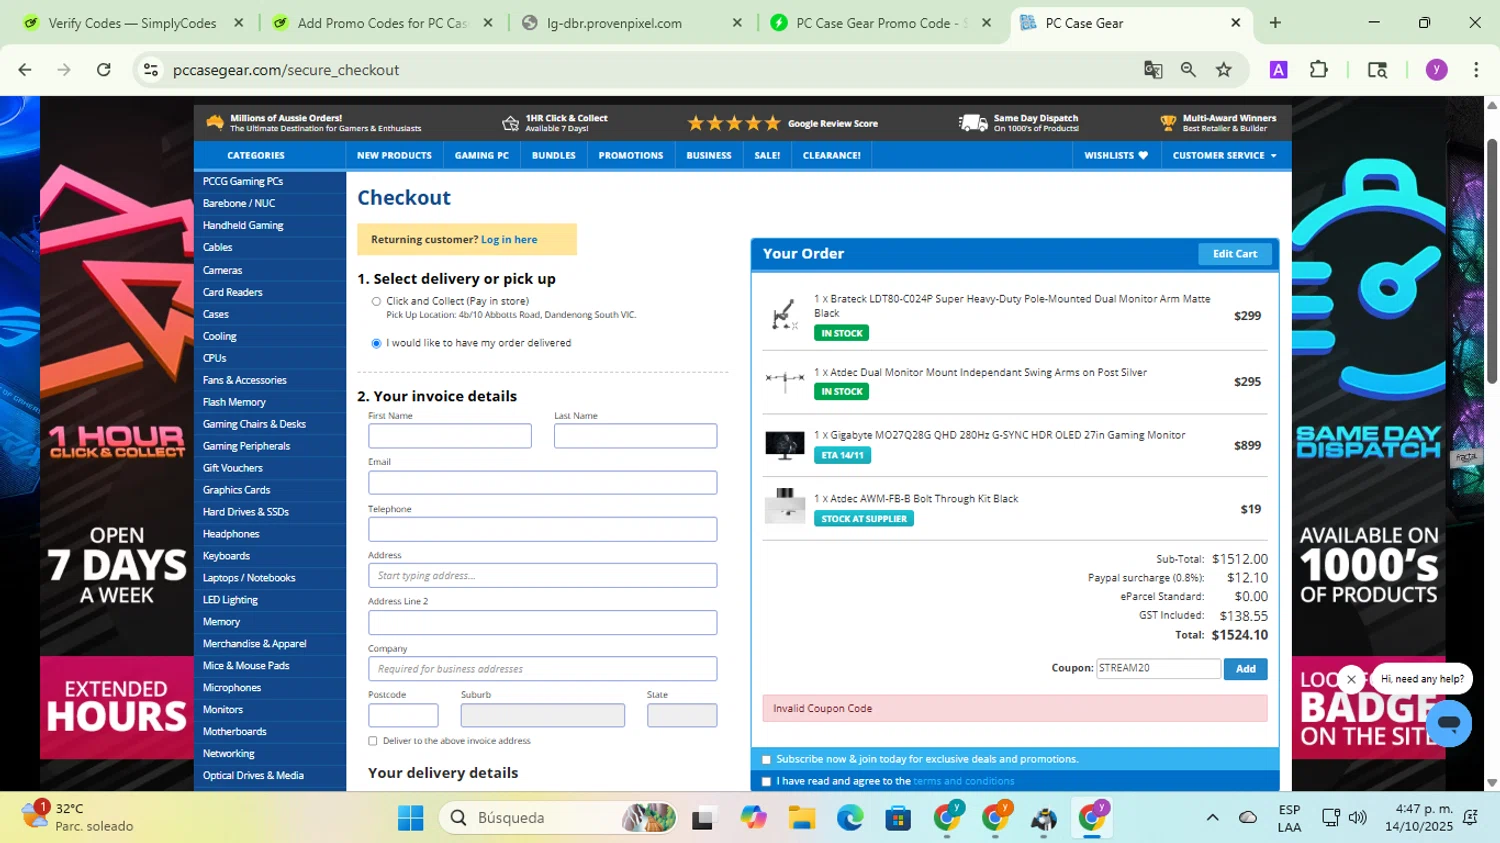Click the Edit Cart button
The image size is (1500, 843).
[1234, 254]
